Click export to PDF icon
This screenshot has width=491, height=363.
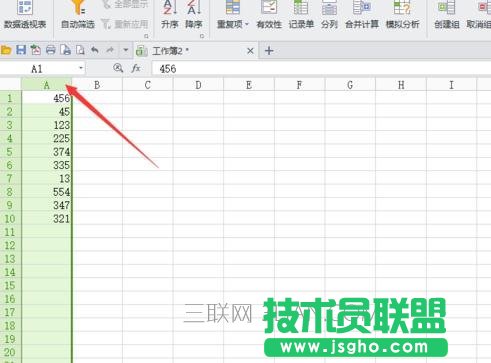(x=36, y=50)
